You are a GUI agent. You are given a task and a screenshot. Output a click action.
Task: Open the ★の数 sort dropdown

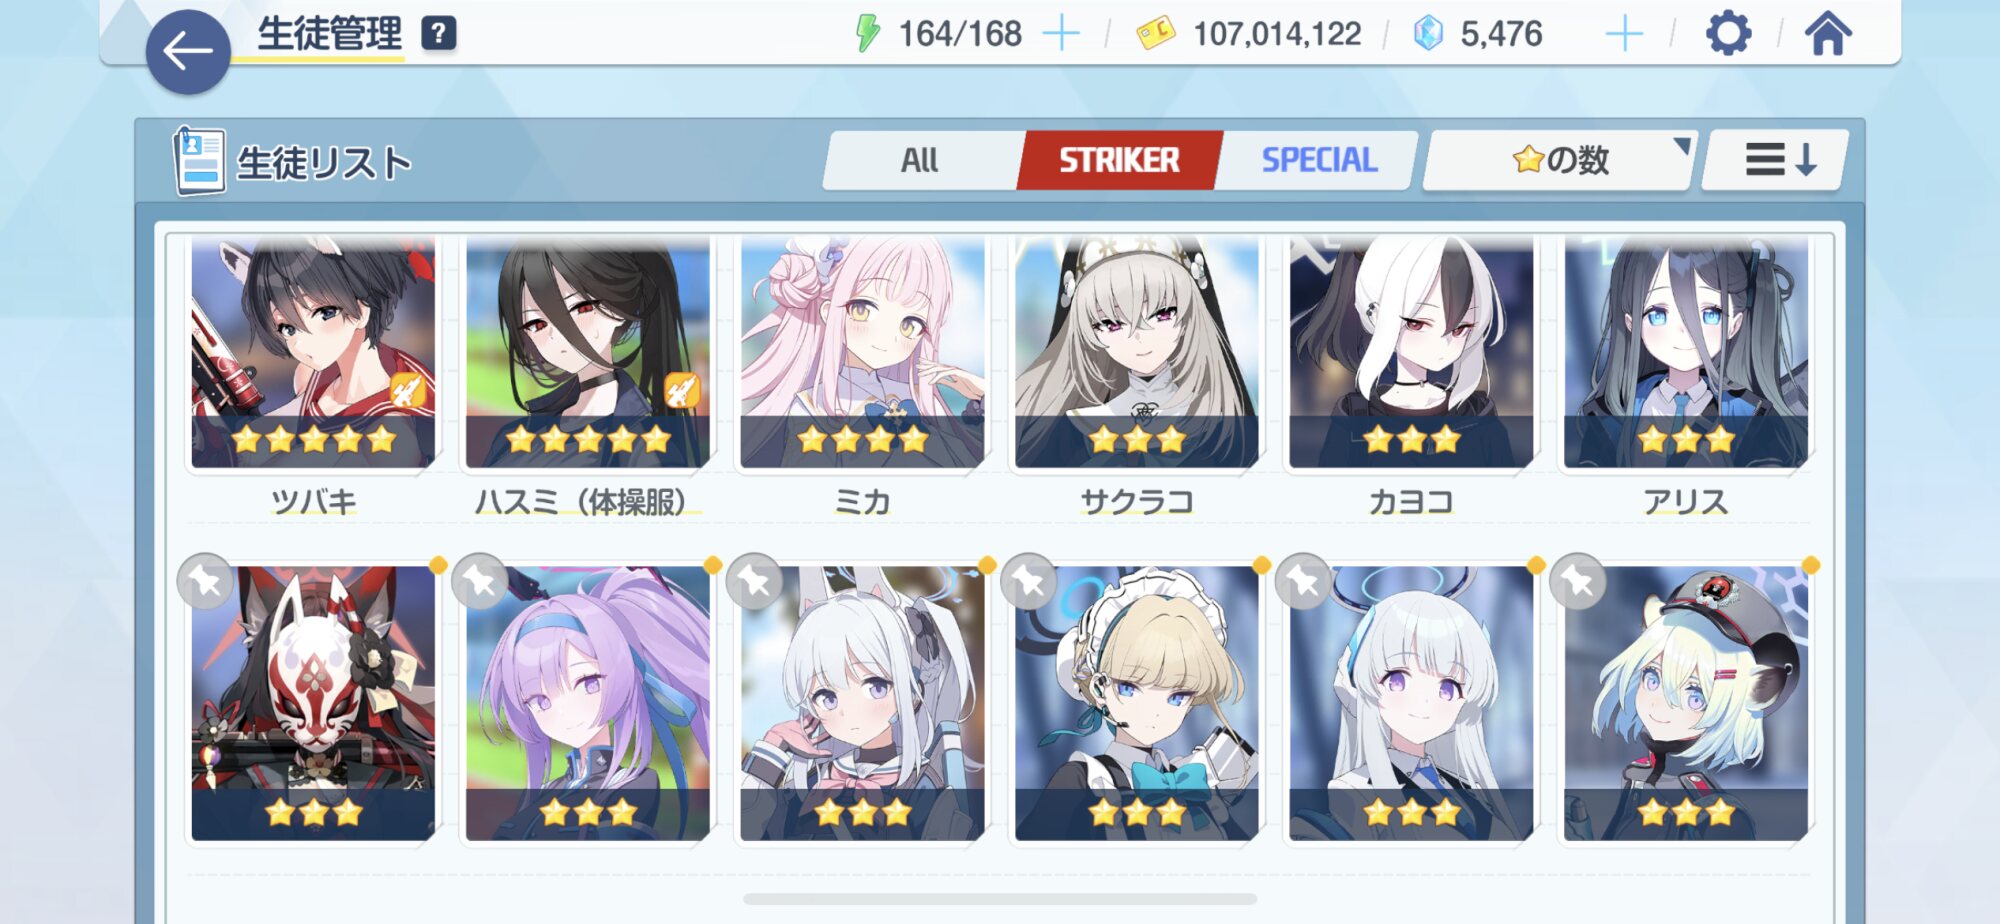1559,160
